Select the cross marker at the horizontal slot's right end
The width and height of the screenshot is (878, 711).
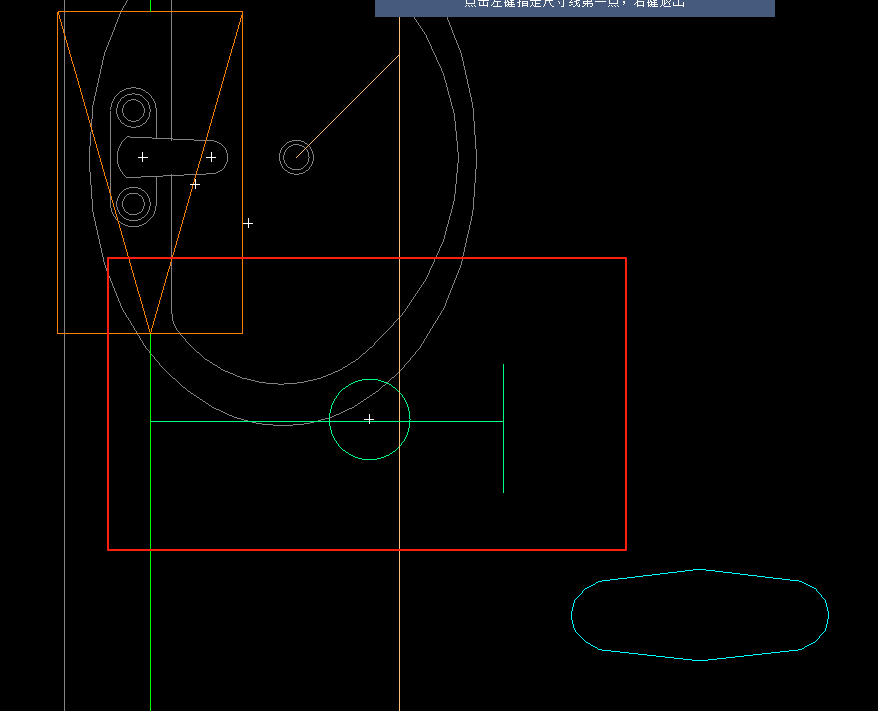[x=211, y=157]
